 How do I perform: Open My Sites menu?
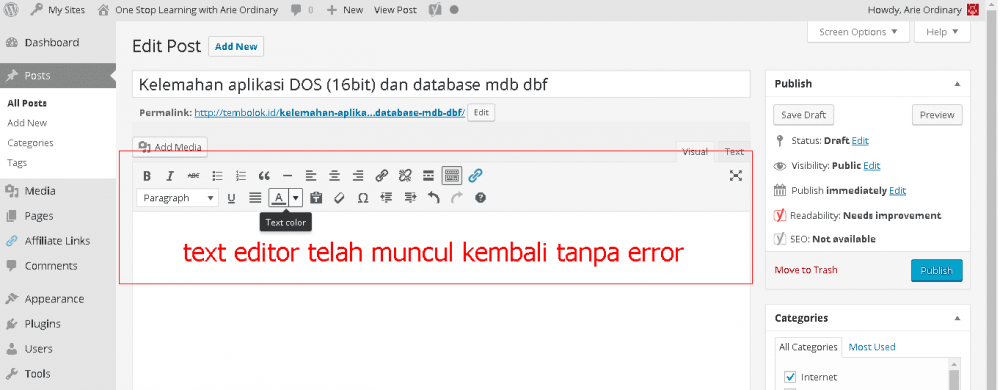tap(57, 10)
